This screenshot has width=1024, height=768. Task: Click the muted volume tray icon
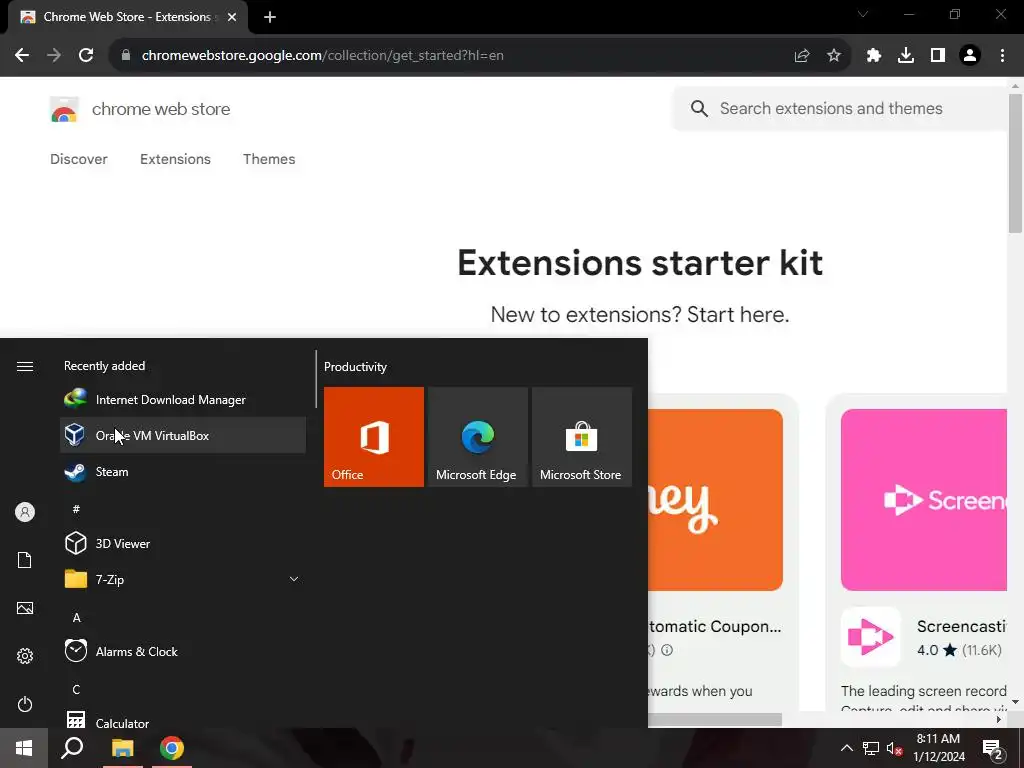click(894, 748)
